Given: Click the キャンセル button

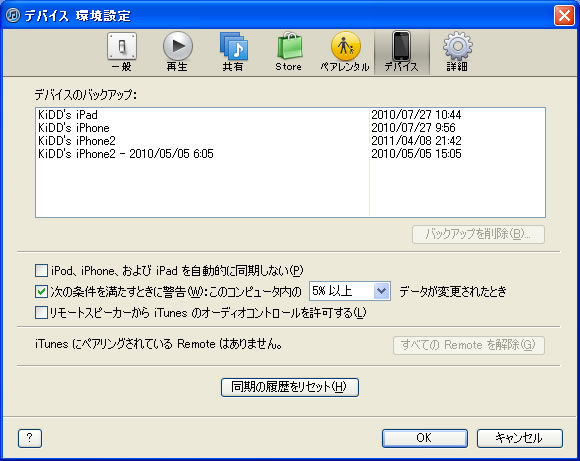Looking at the screenshot, I should (x=520, y=438).
